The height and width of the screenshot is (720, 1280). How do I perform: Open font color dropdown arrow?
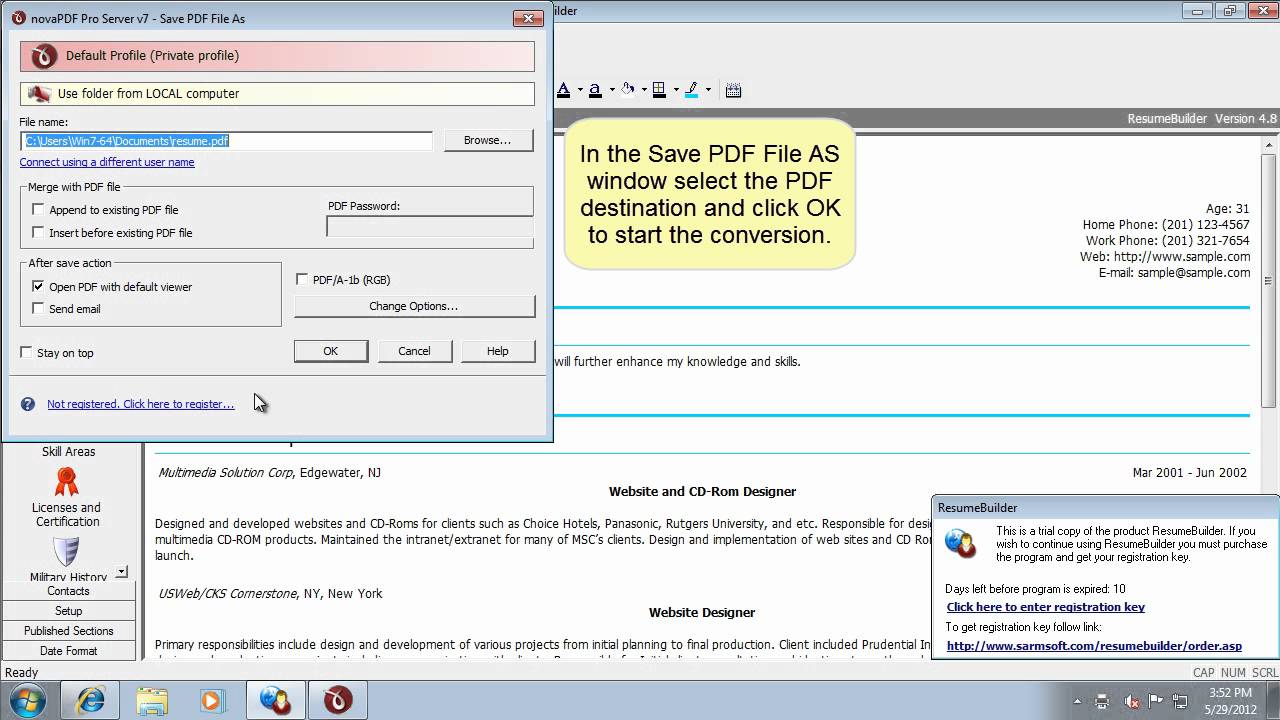[x=579, y=90]
